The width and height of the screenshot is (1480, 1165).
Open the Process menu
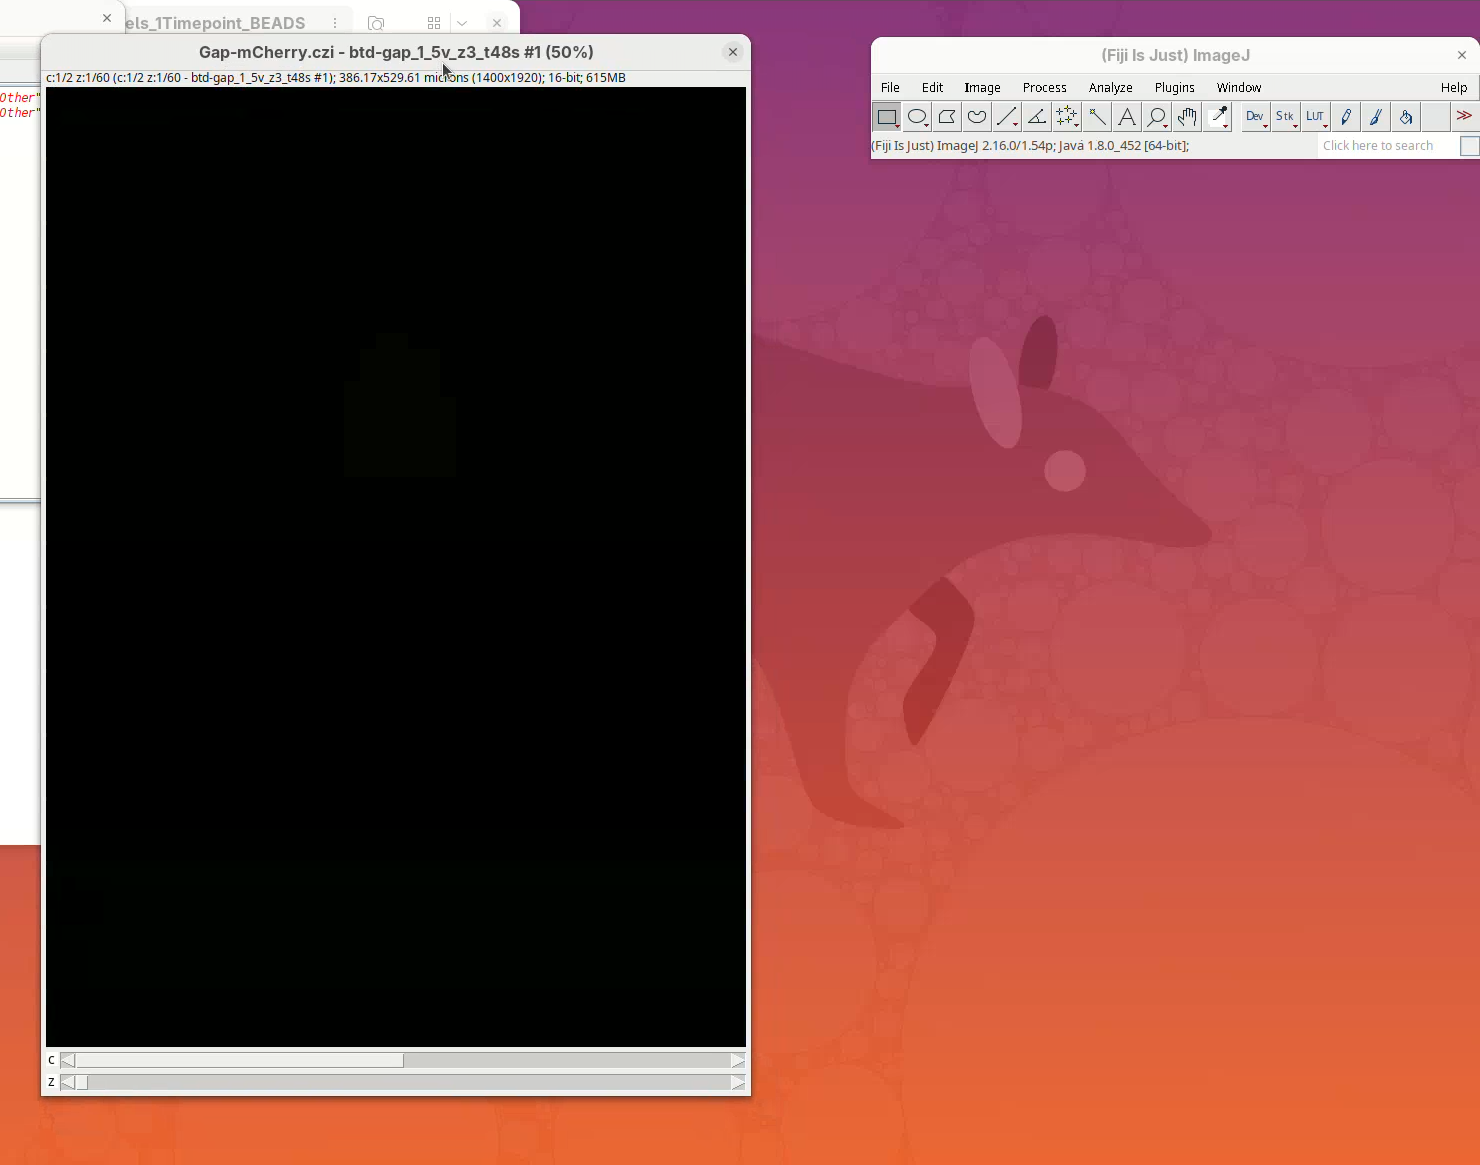coord(1044,88)
